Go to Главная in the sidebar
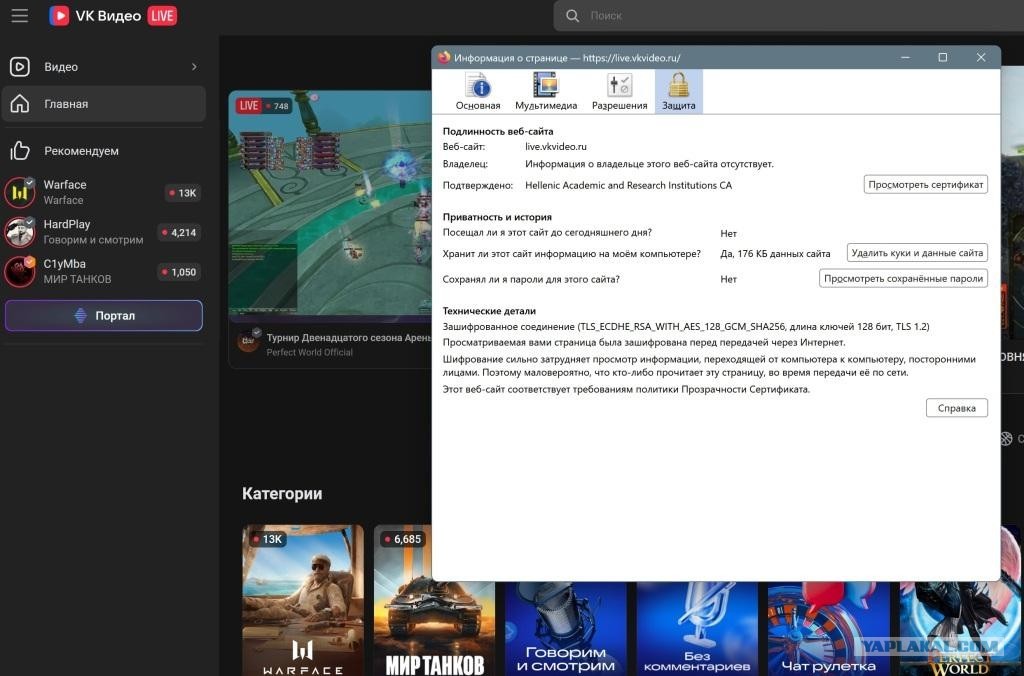Image resolution: width=1024 pixels, height=676 pixels. pyautogui.click(x=104, y=104)
